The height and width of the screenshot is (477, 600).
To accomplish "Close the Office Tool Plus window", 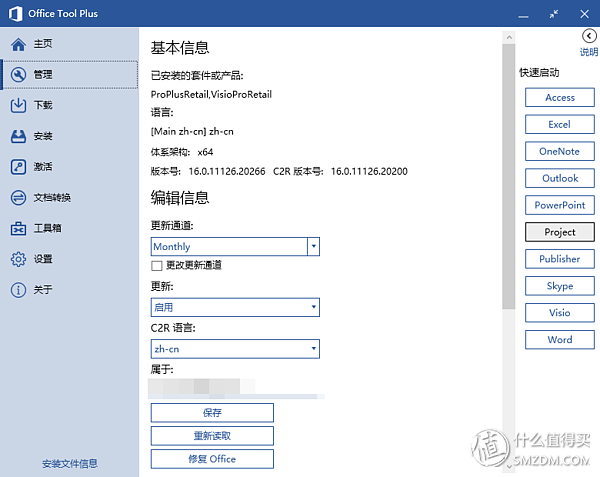I will point(584,14).
